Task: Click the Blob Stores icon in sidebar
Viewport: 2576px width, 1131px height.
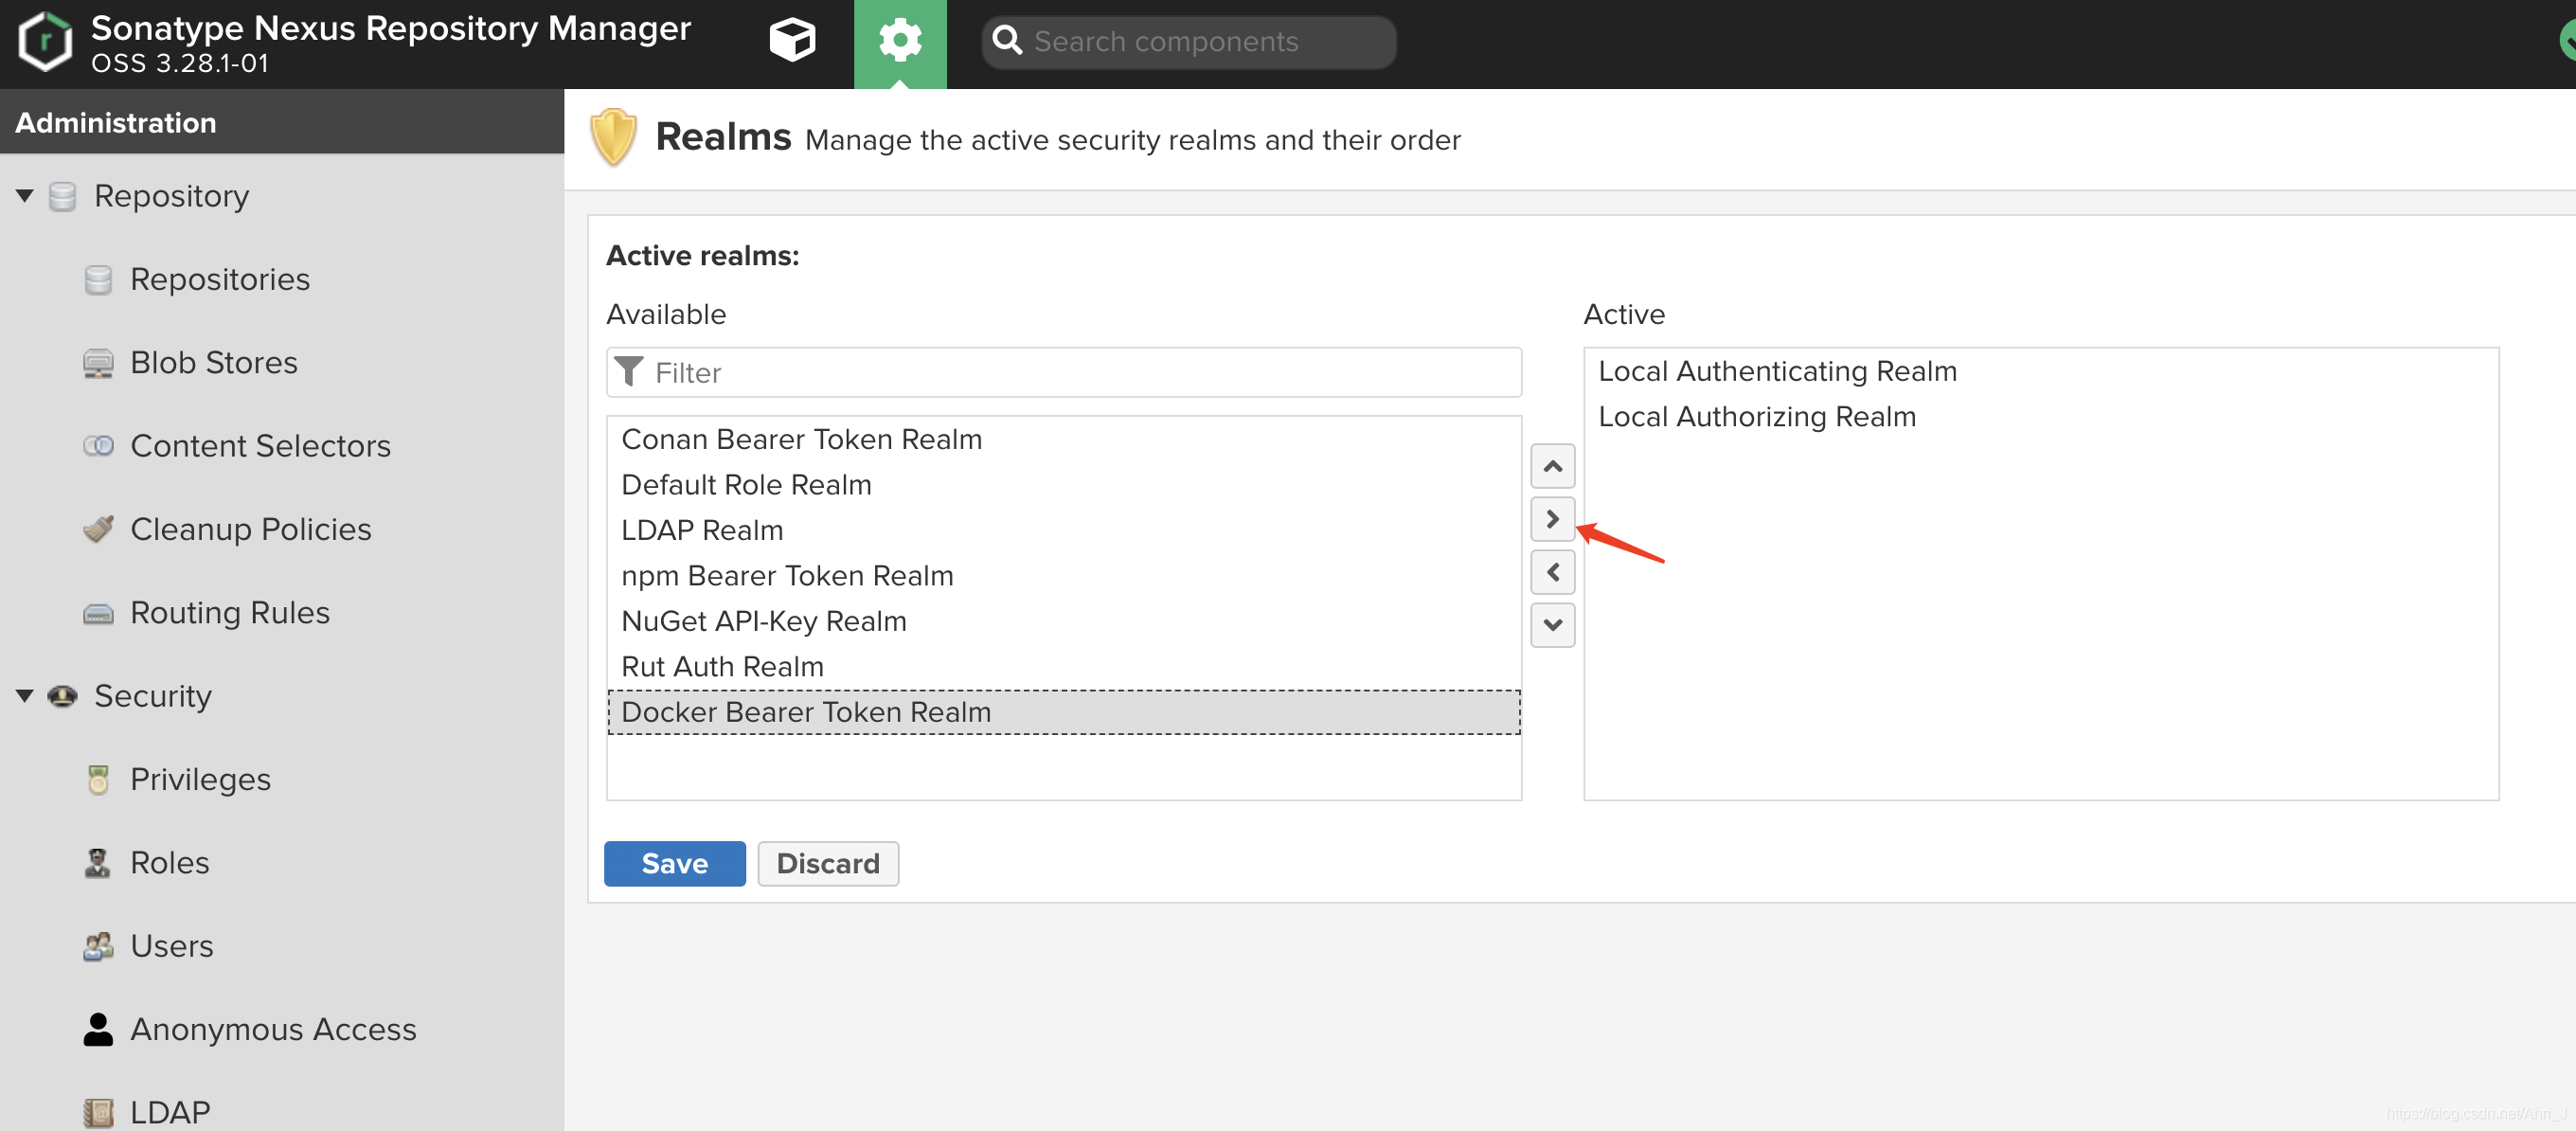Action: (x=98, y=363)
